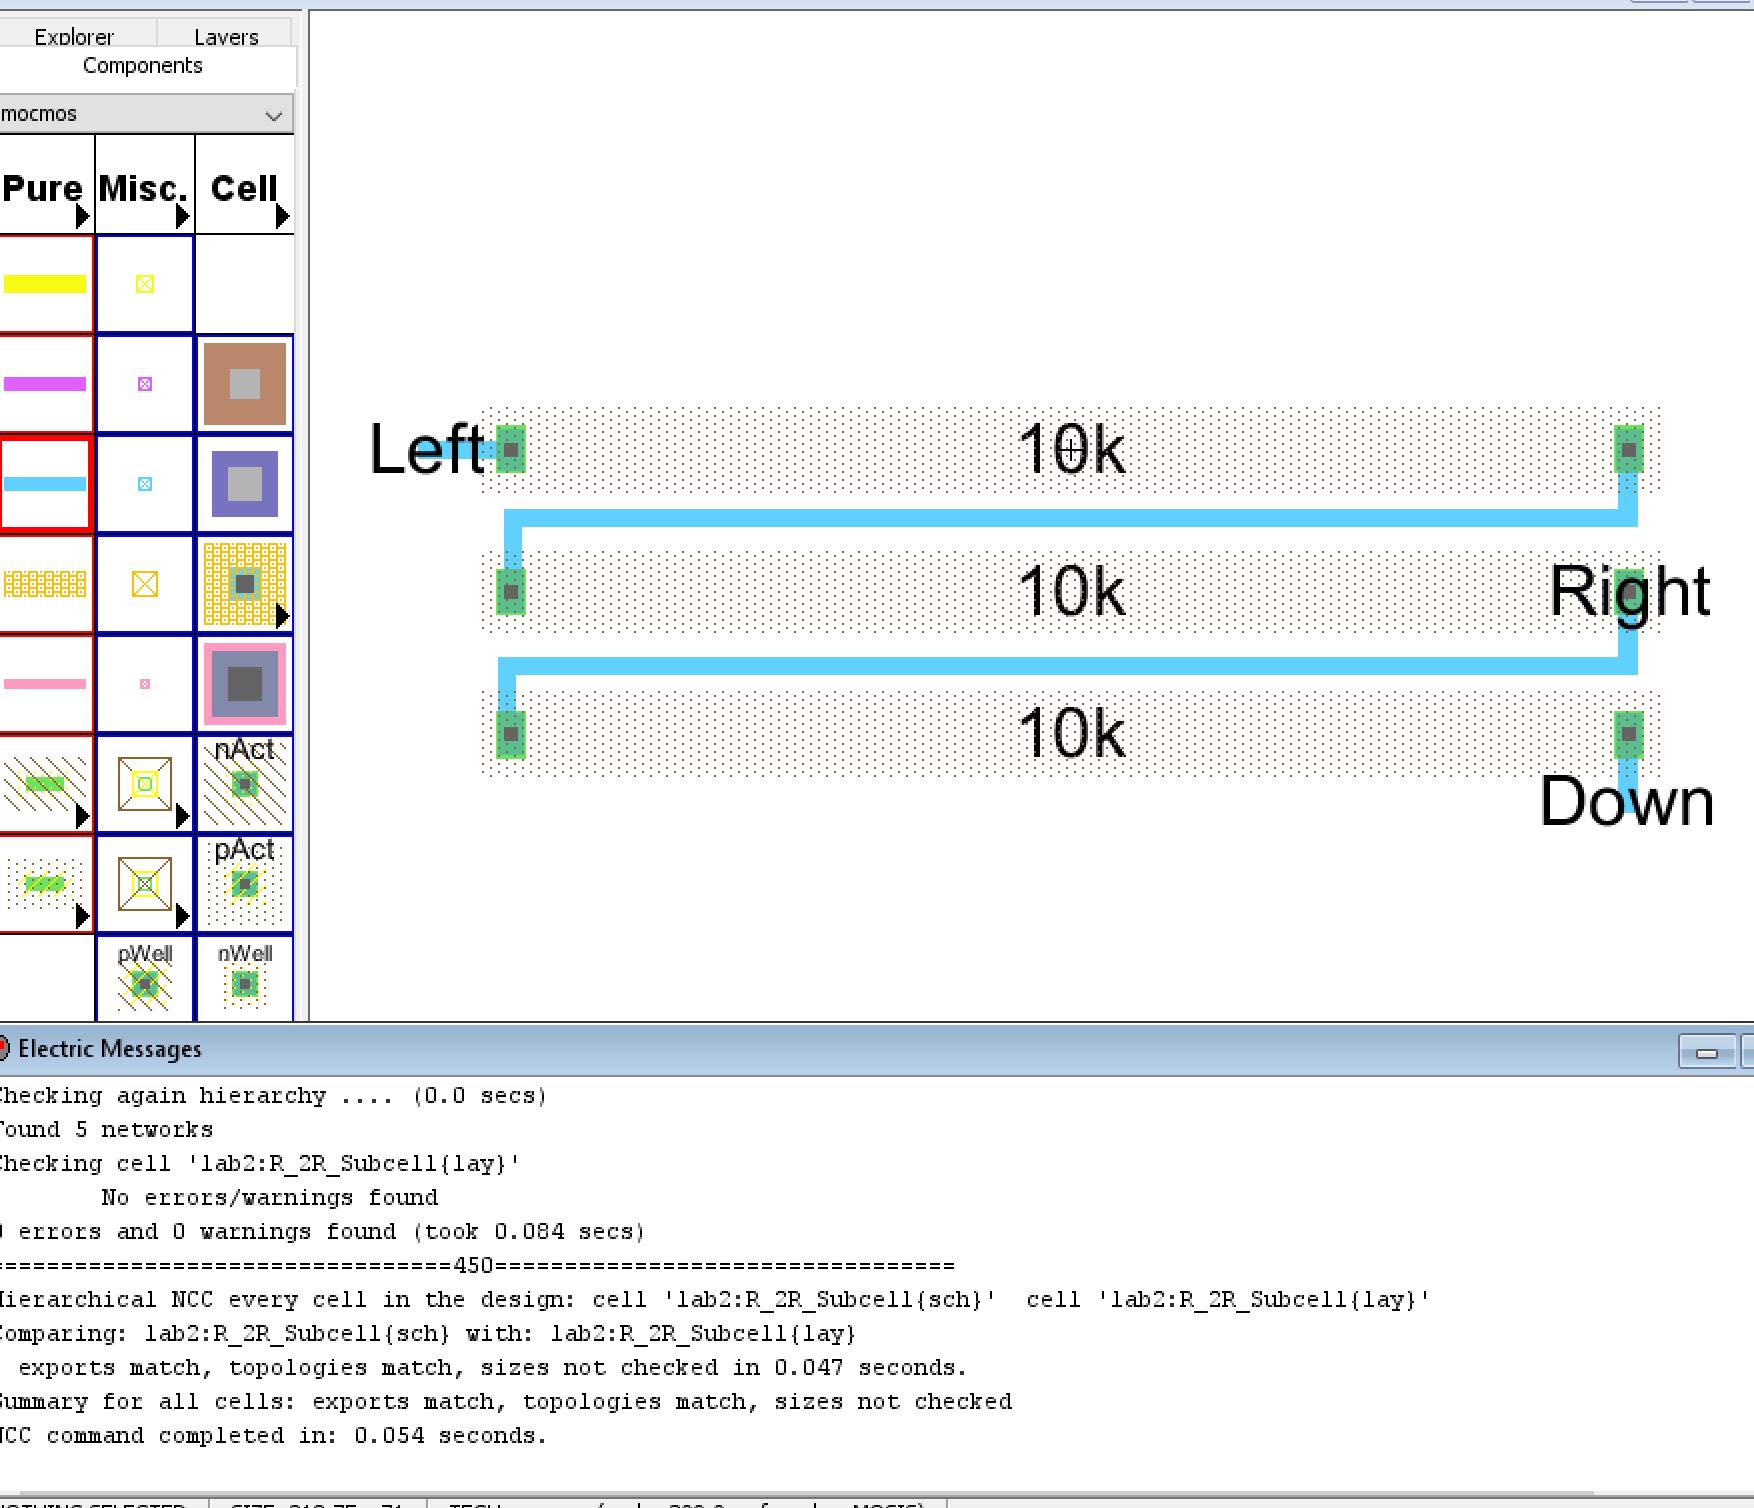Place a pAct contact node
1754x1508 pixels.
click(x=245, y=884)
